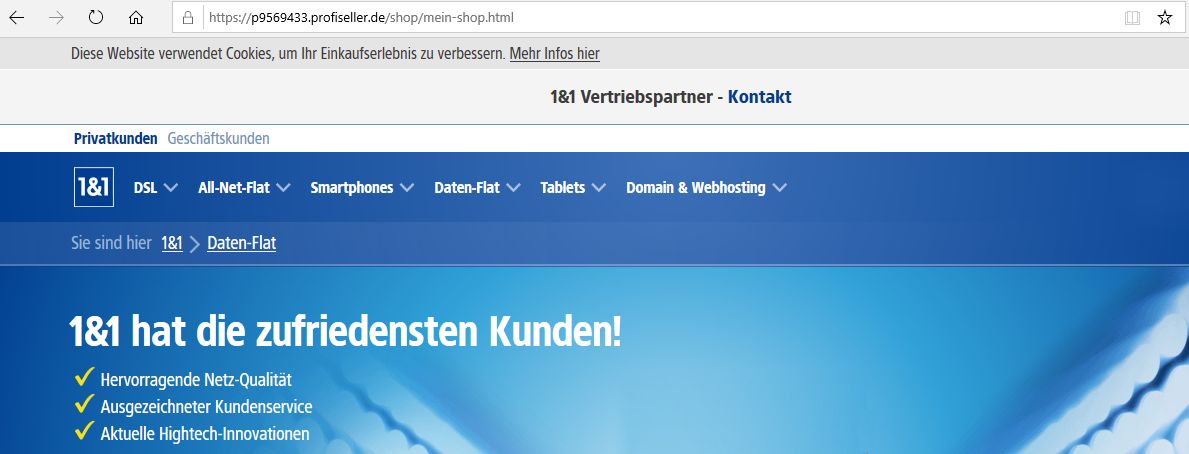This screenshot has height=454, width=1189.
Task: Click Mehr Infos hier cookie link
Action: (554, 53)
